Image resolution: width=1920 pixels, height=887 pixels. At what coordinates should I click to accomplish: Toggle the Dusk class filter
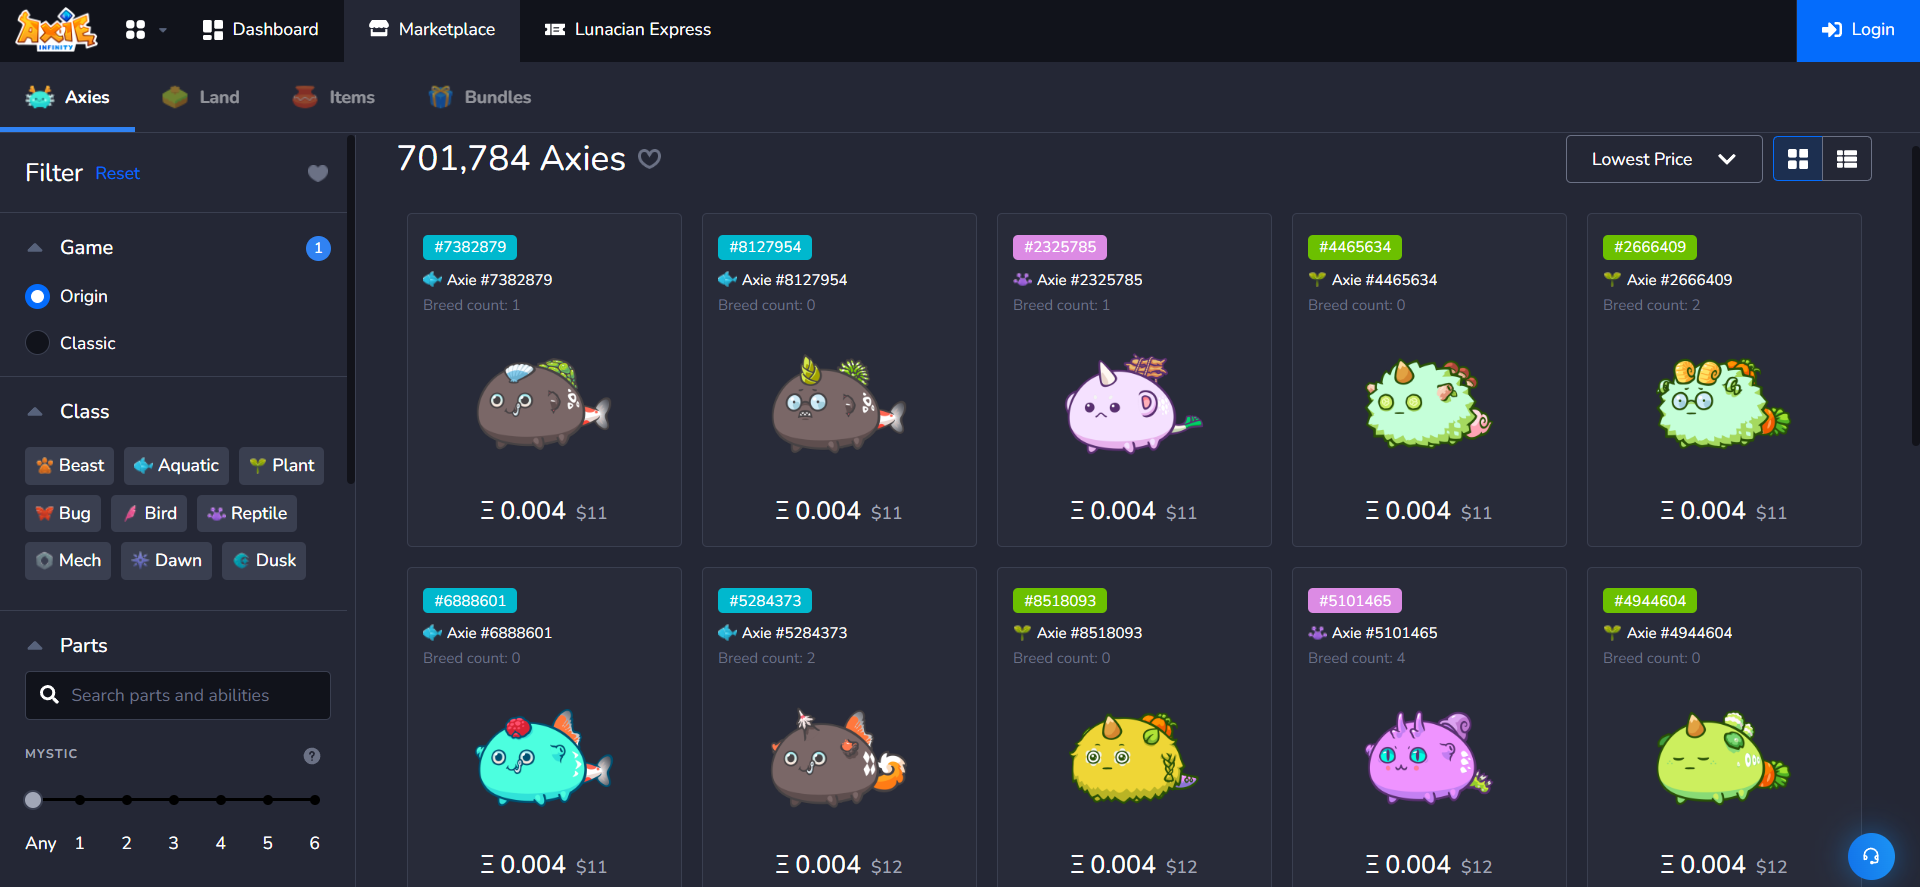point(264,560)
